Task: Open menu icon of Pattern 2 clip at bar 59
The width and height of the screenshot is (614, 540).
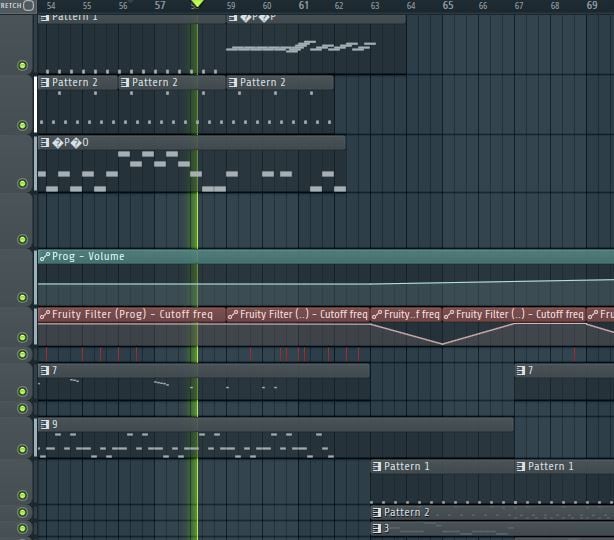Action: [233, 82]
